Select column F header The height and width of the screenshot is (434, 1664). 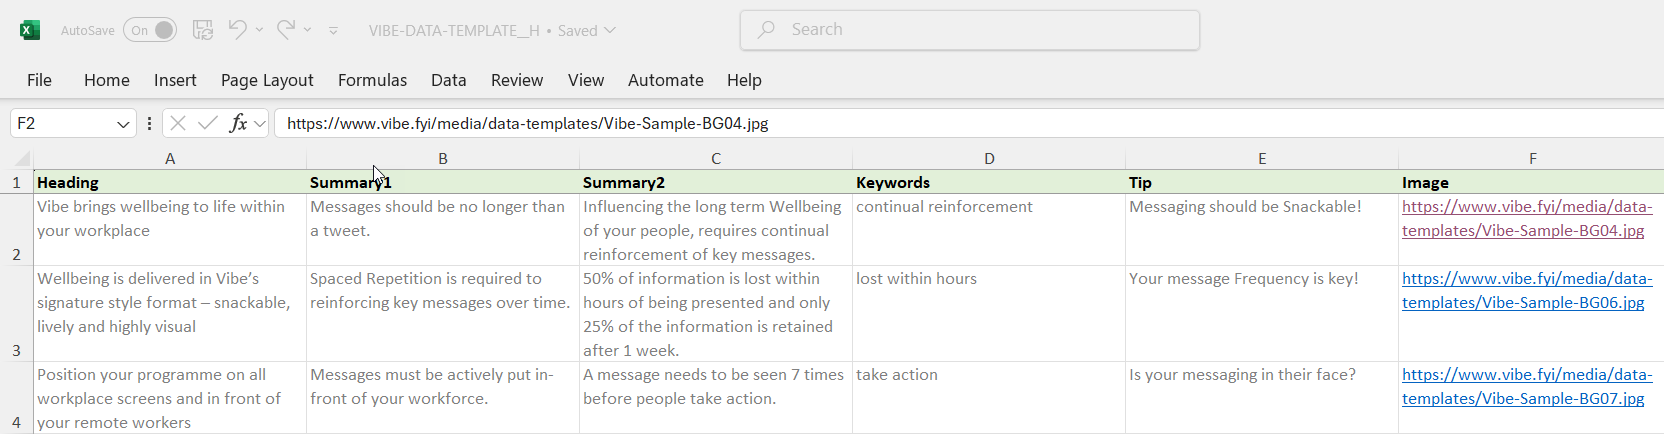tap(1532, 159)
